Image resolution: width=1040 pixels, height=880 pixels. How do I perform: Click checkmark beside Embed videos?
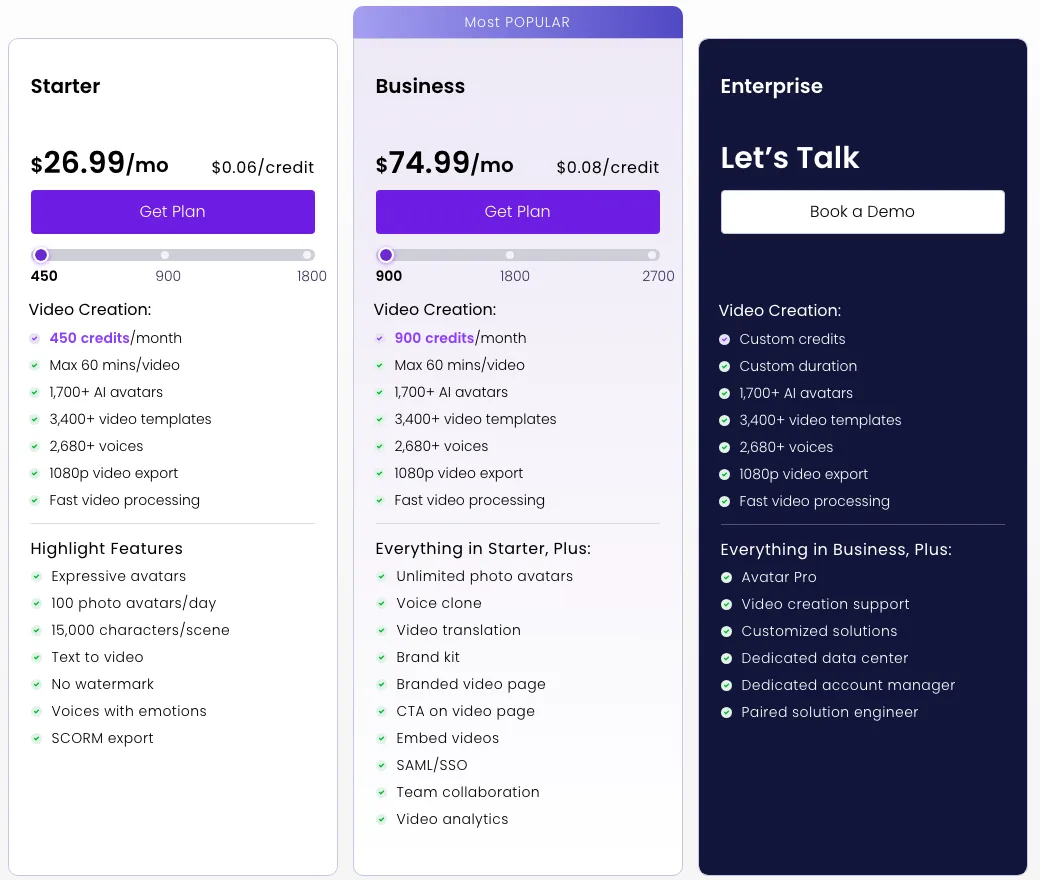[x=381, y=738]
